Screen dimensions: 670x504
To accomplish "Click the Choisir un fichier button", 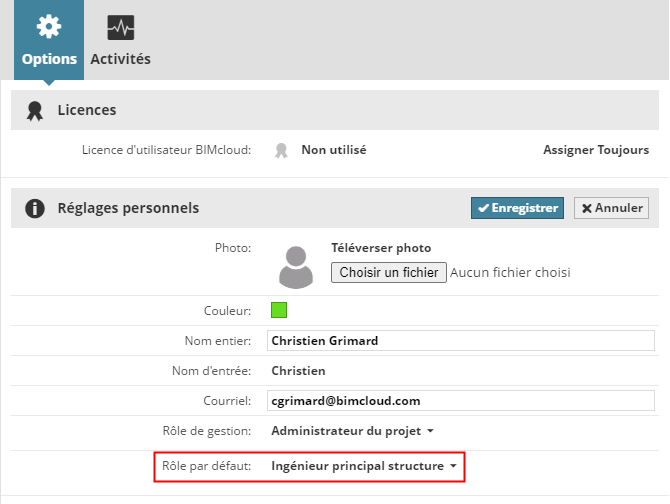I will tap(388, 272).
